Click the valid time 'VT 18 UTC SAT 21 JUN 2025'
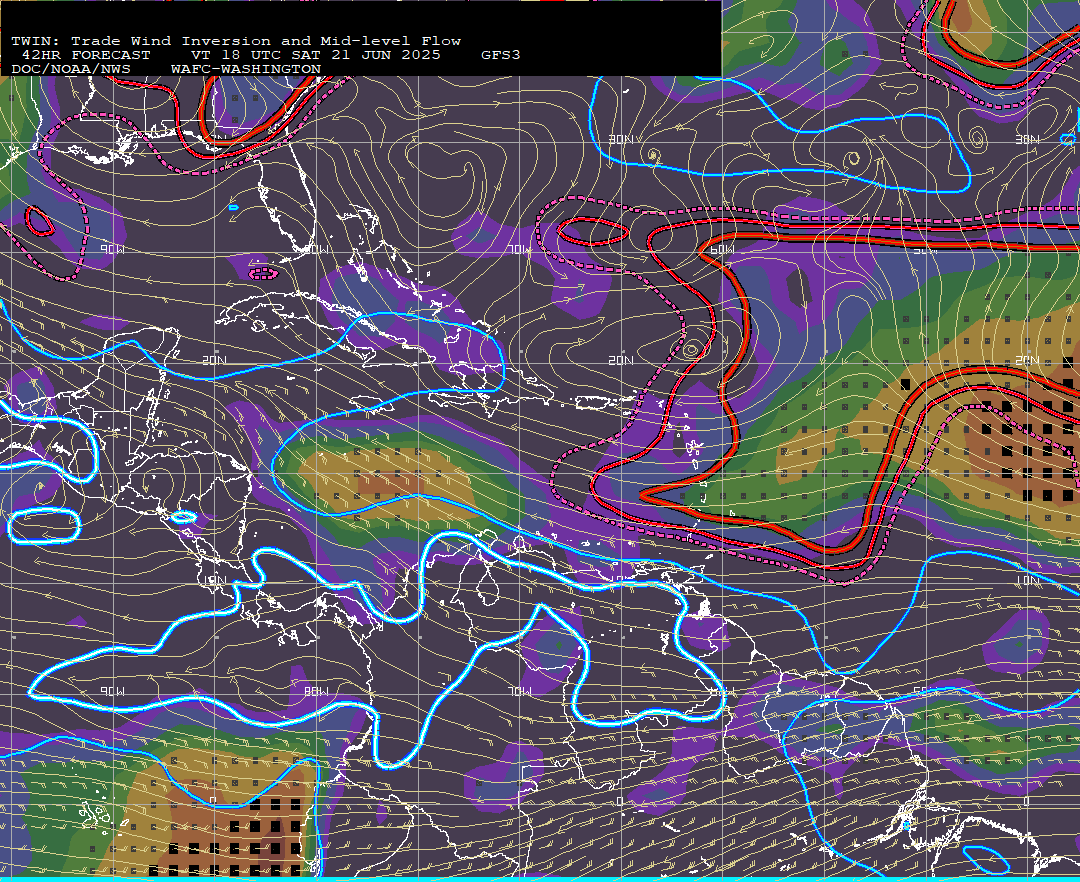The height and width of the screenshot is (882, 1080). point(315,55)
